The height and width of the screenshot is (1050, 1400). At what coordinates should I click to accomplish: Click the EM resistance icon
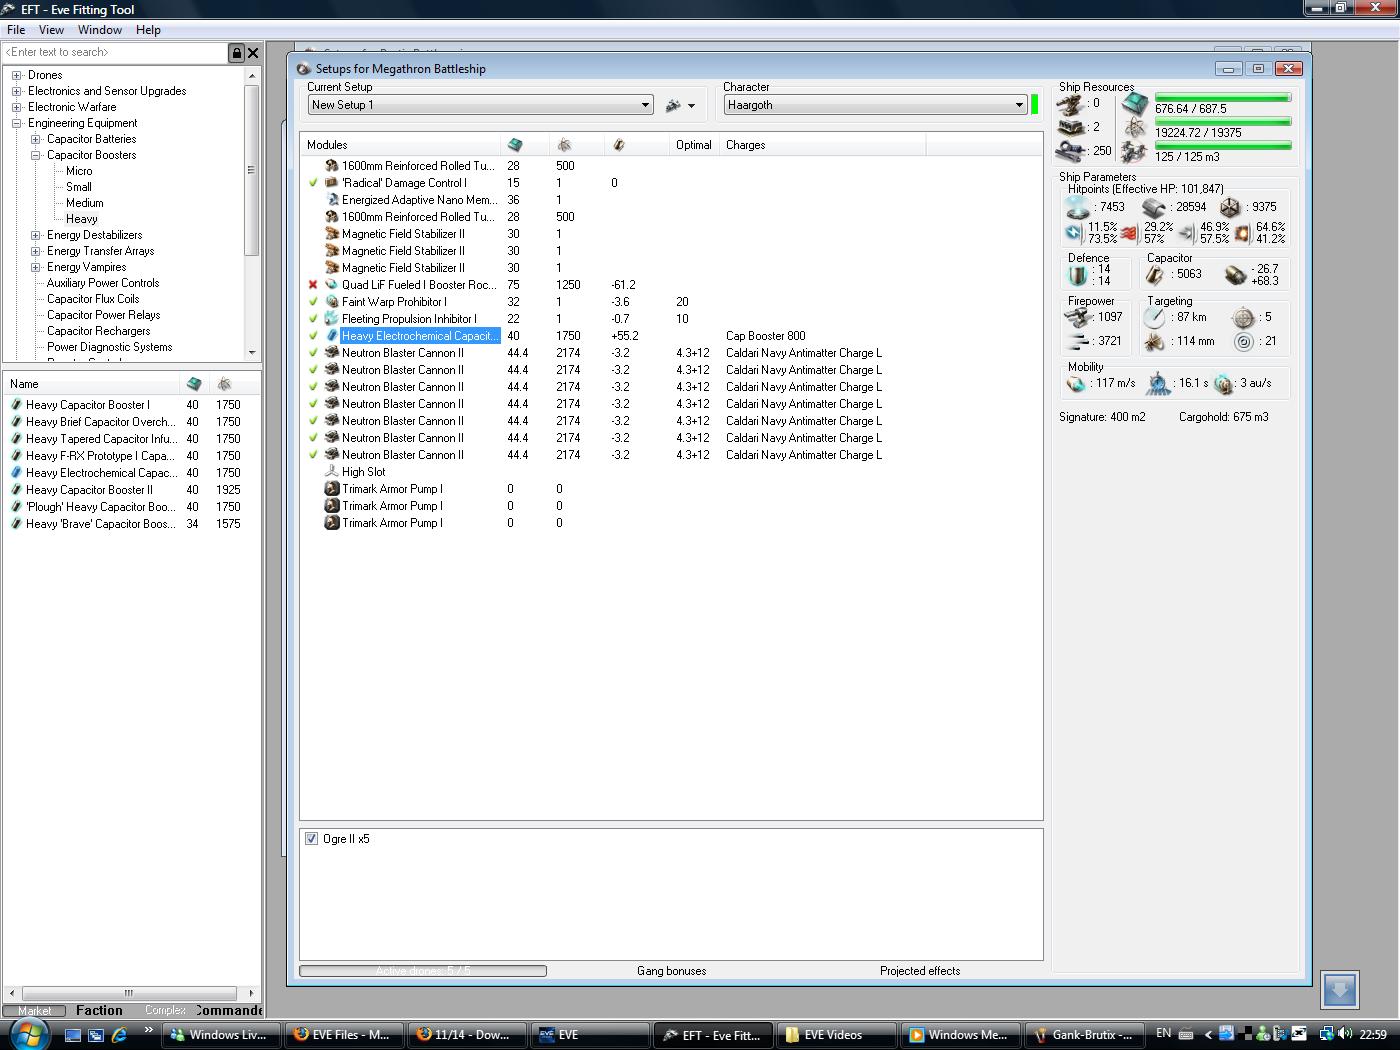pyautogui.click(x=1073, y=233)
